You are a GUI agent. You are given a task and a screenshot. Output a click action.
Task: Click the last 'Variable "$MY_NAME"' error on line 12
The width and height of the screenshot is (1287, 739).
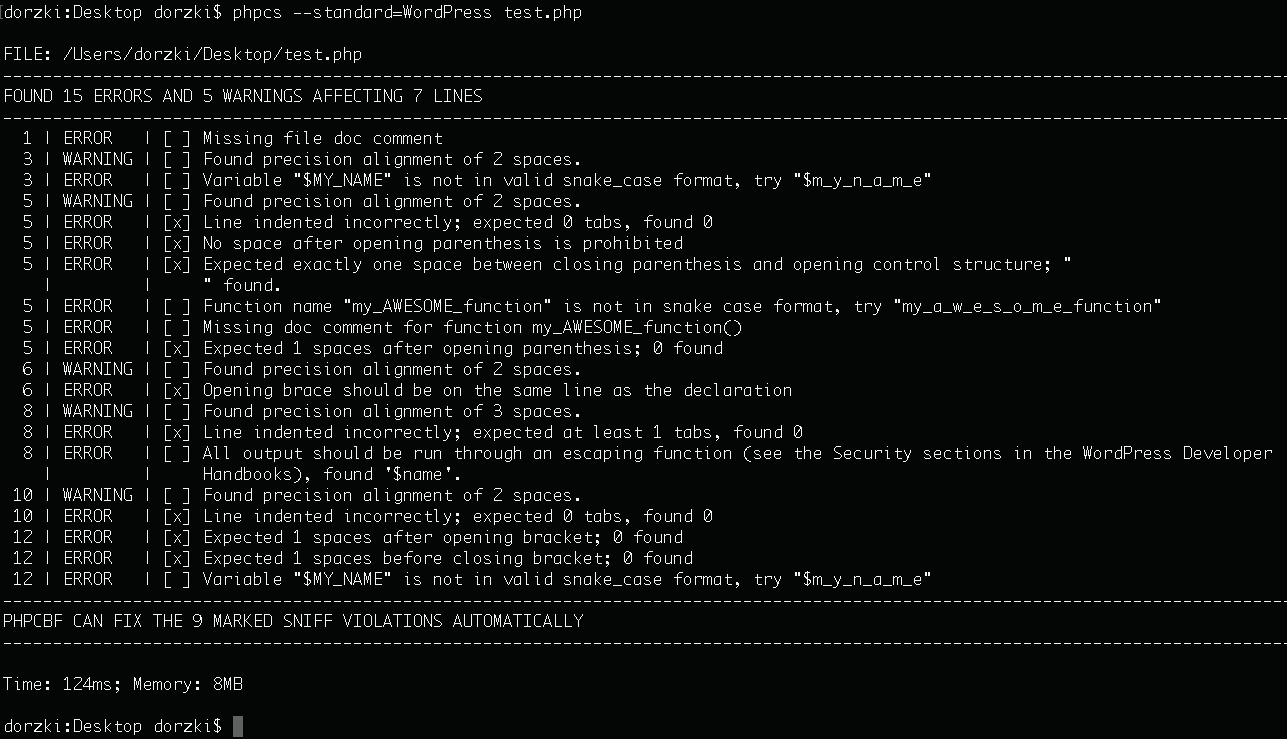(x=567, y=579)
